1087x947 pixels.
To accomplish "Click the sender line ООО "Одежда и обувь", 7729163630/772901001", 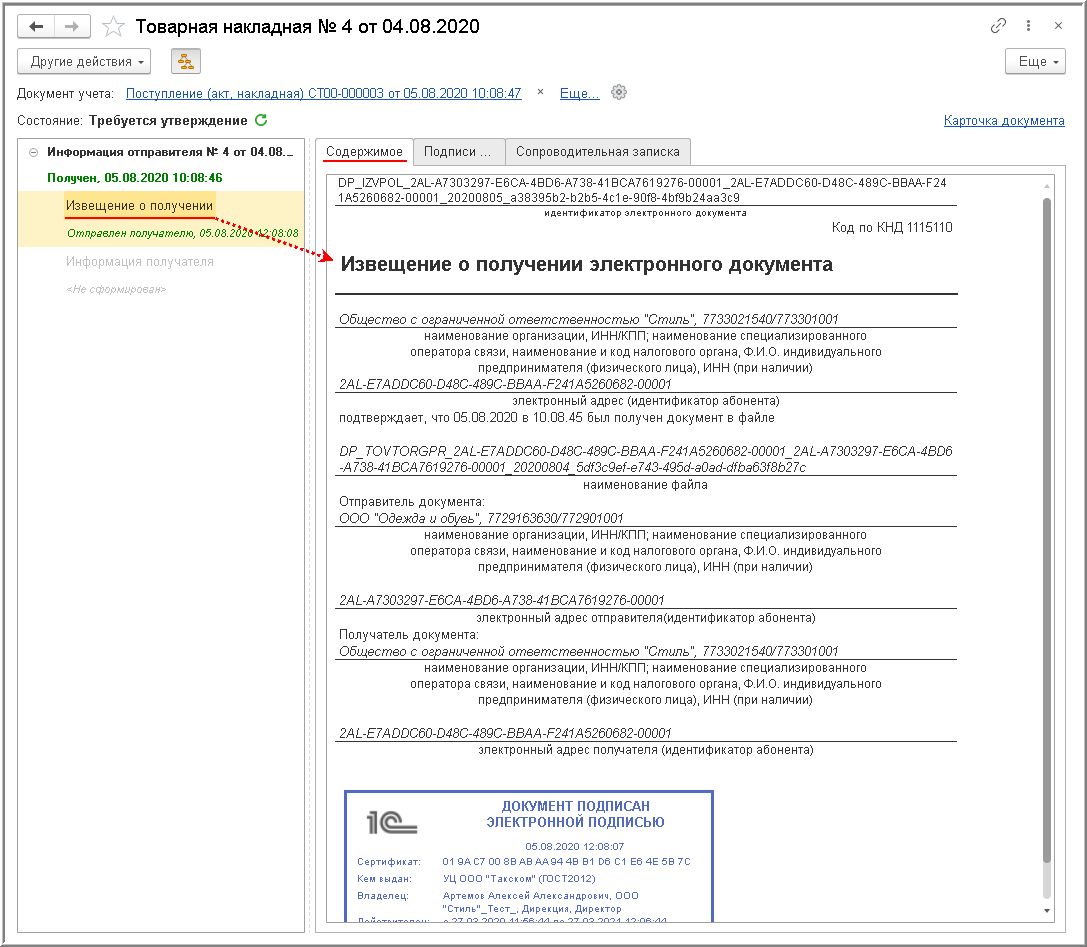I will point(480,518).
